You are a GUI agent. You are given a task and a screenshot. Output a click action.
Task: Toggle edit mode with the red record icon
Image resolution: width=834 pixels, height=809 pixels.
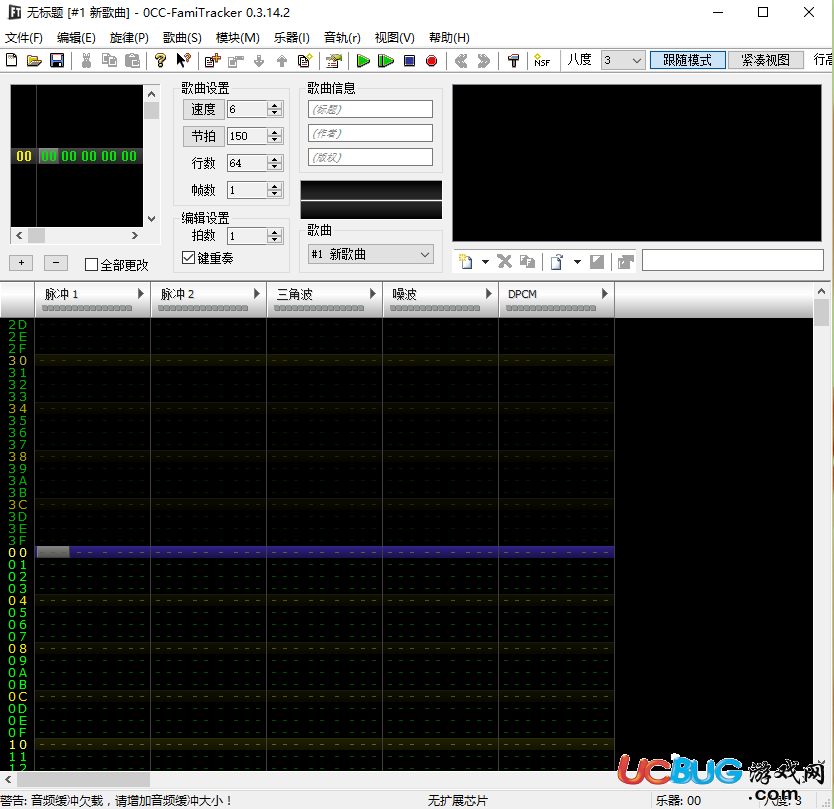point(432,61)
